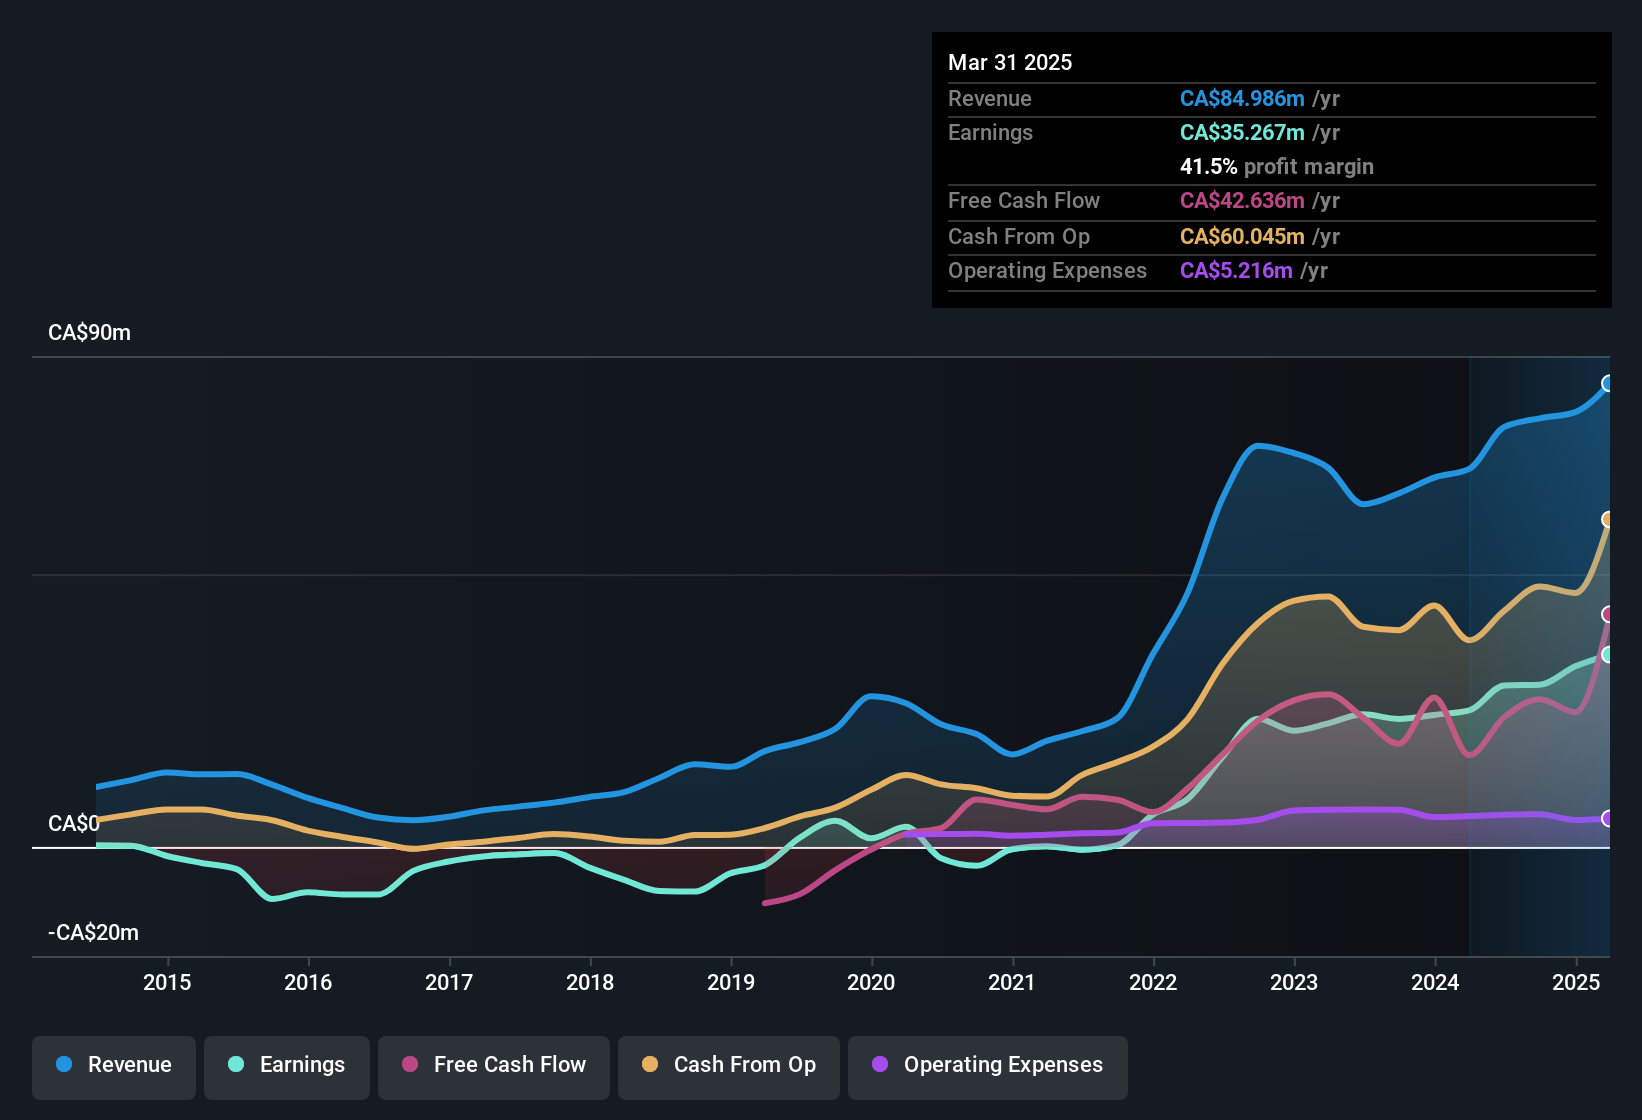Click the Cash From Op endpoint marker
The width and height of the screenshot is (1642, 1120).
1608,519
